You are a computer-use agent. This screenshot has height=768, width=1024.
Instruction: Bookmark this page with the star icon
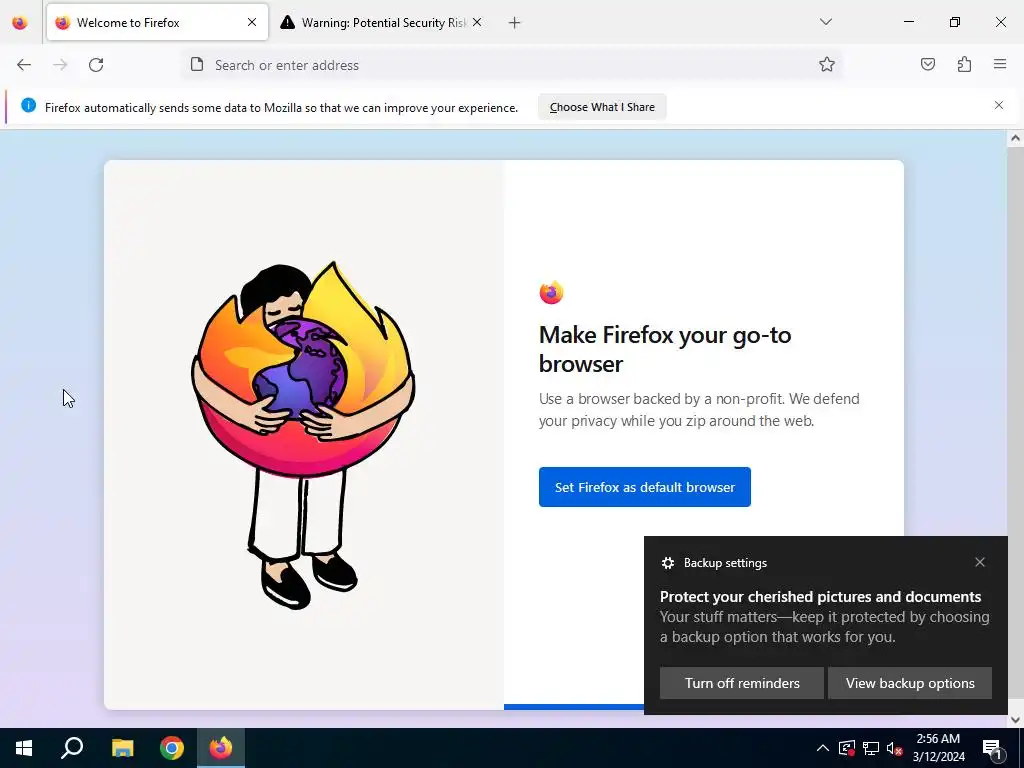[827, 65]
